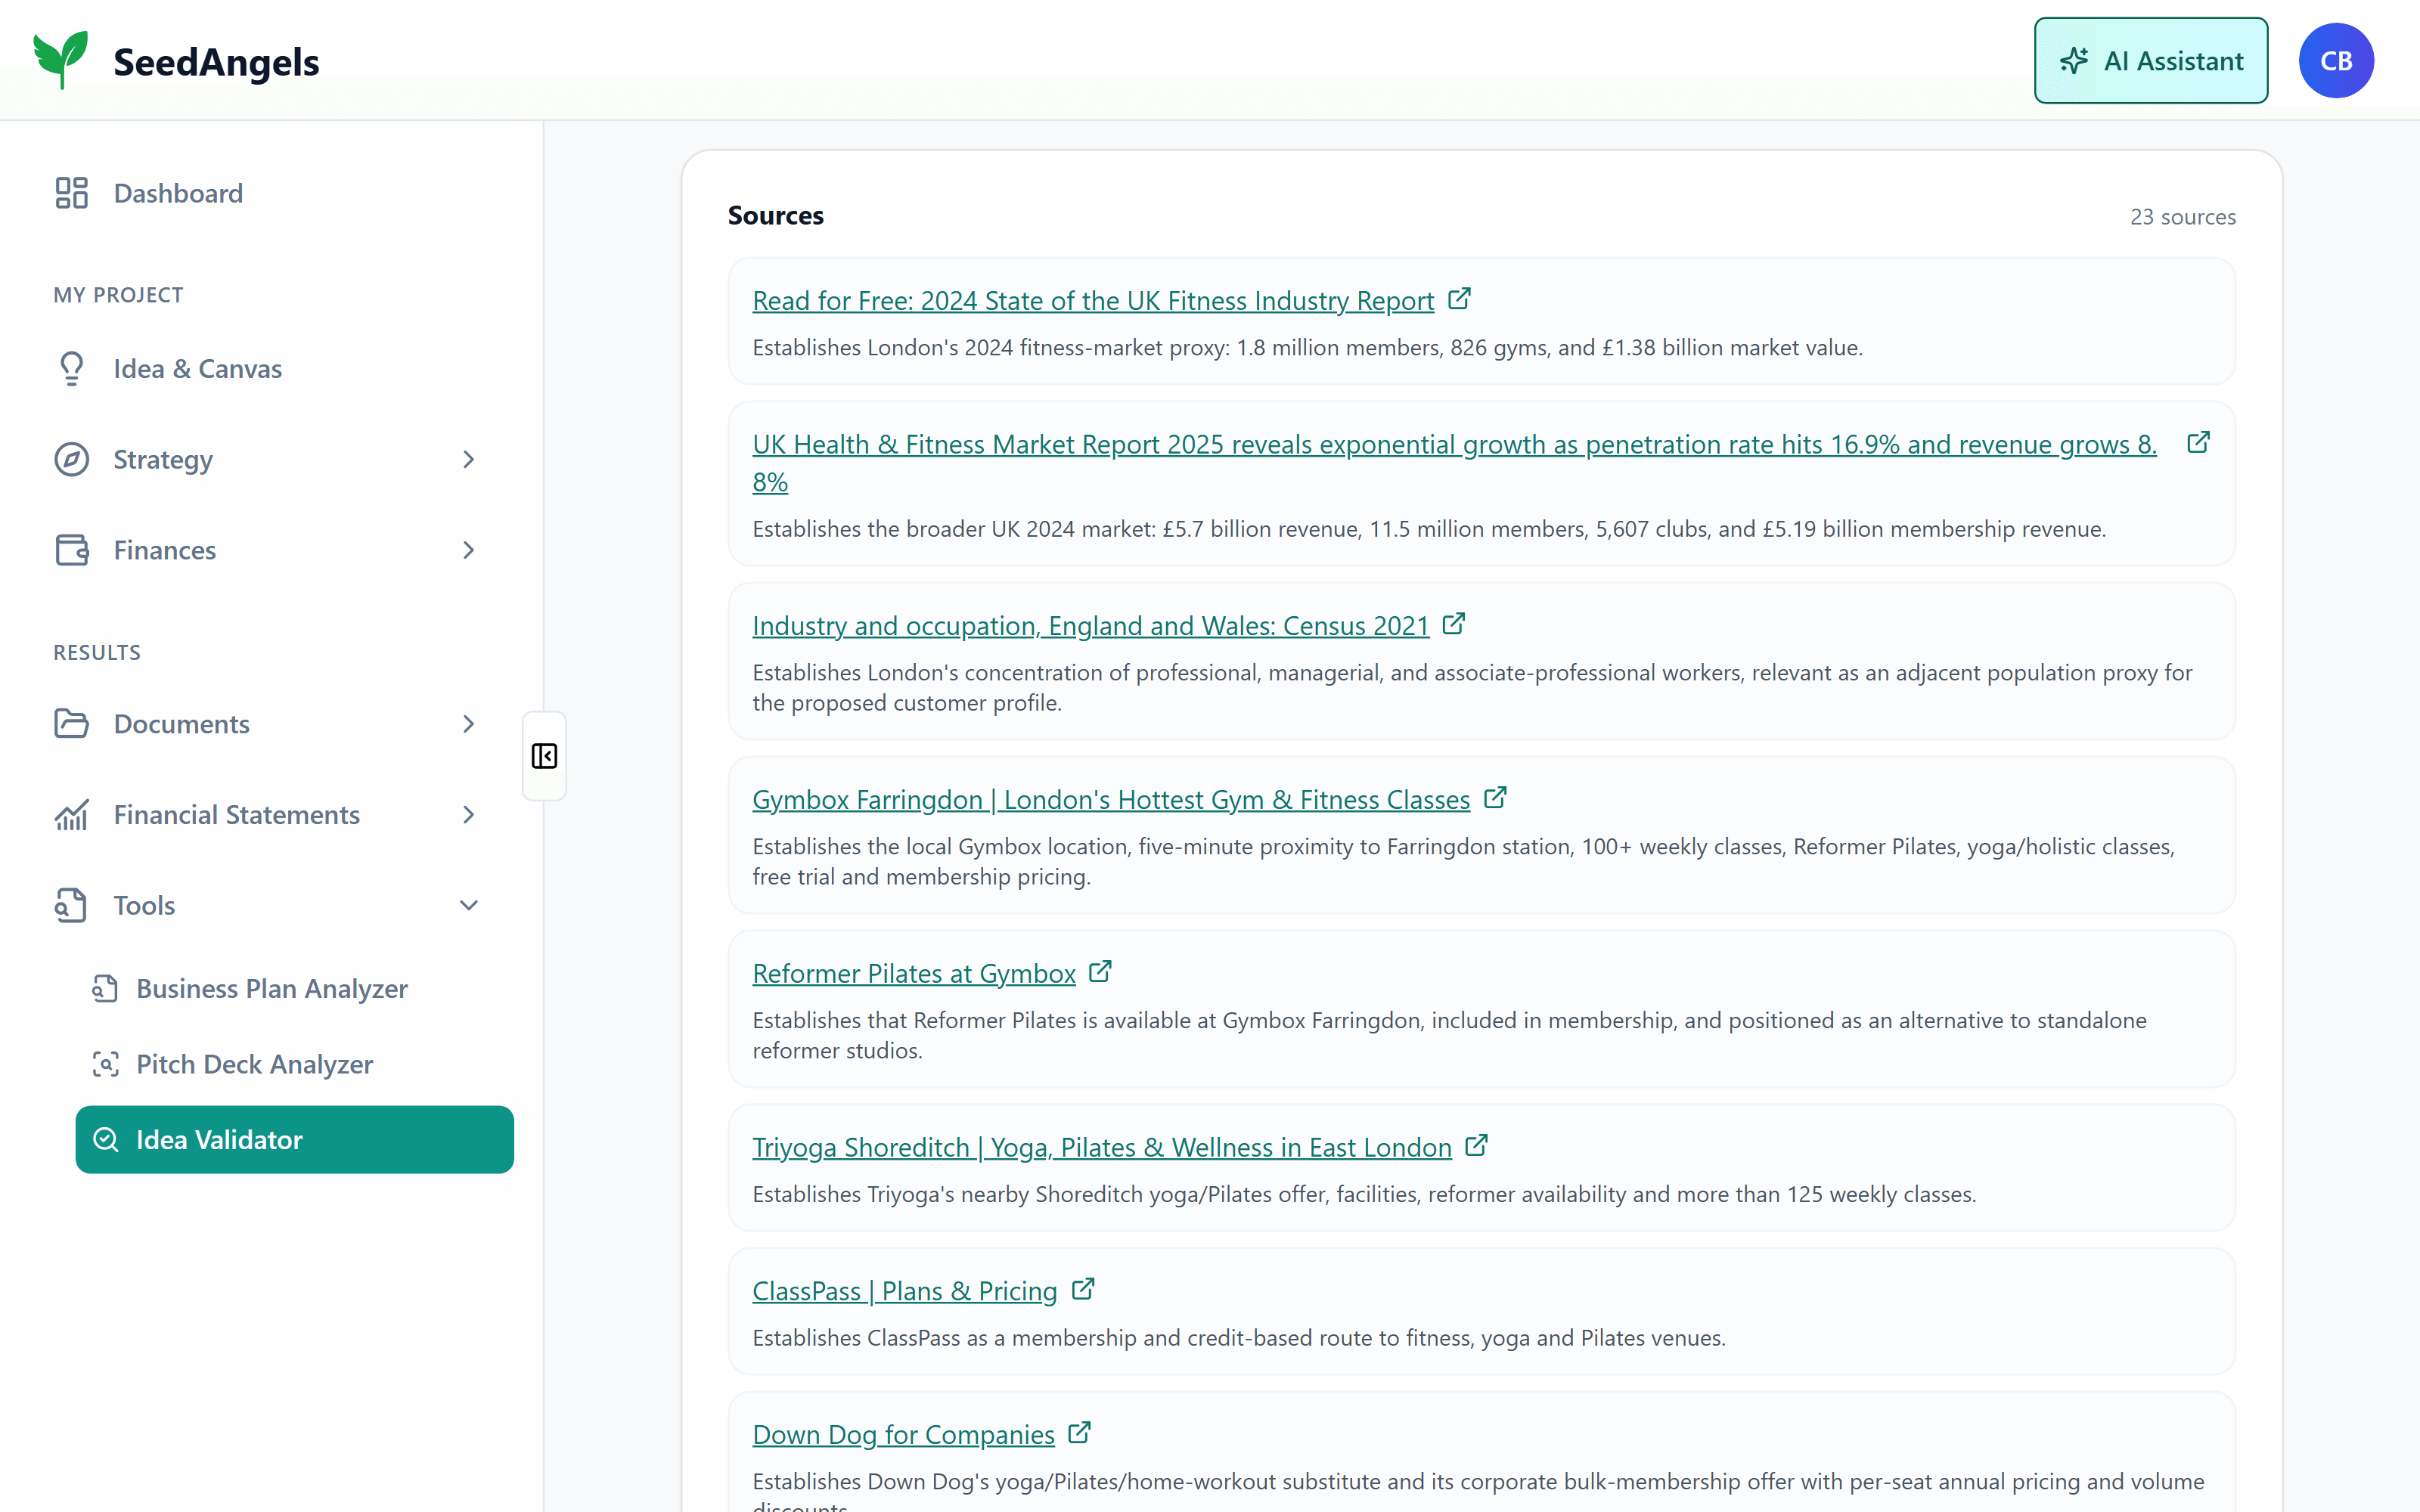Open external link icon beside ClassPass Plans & Pricing
Screen dimensions: 2420x1512
click(x=1082, y=1289)
